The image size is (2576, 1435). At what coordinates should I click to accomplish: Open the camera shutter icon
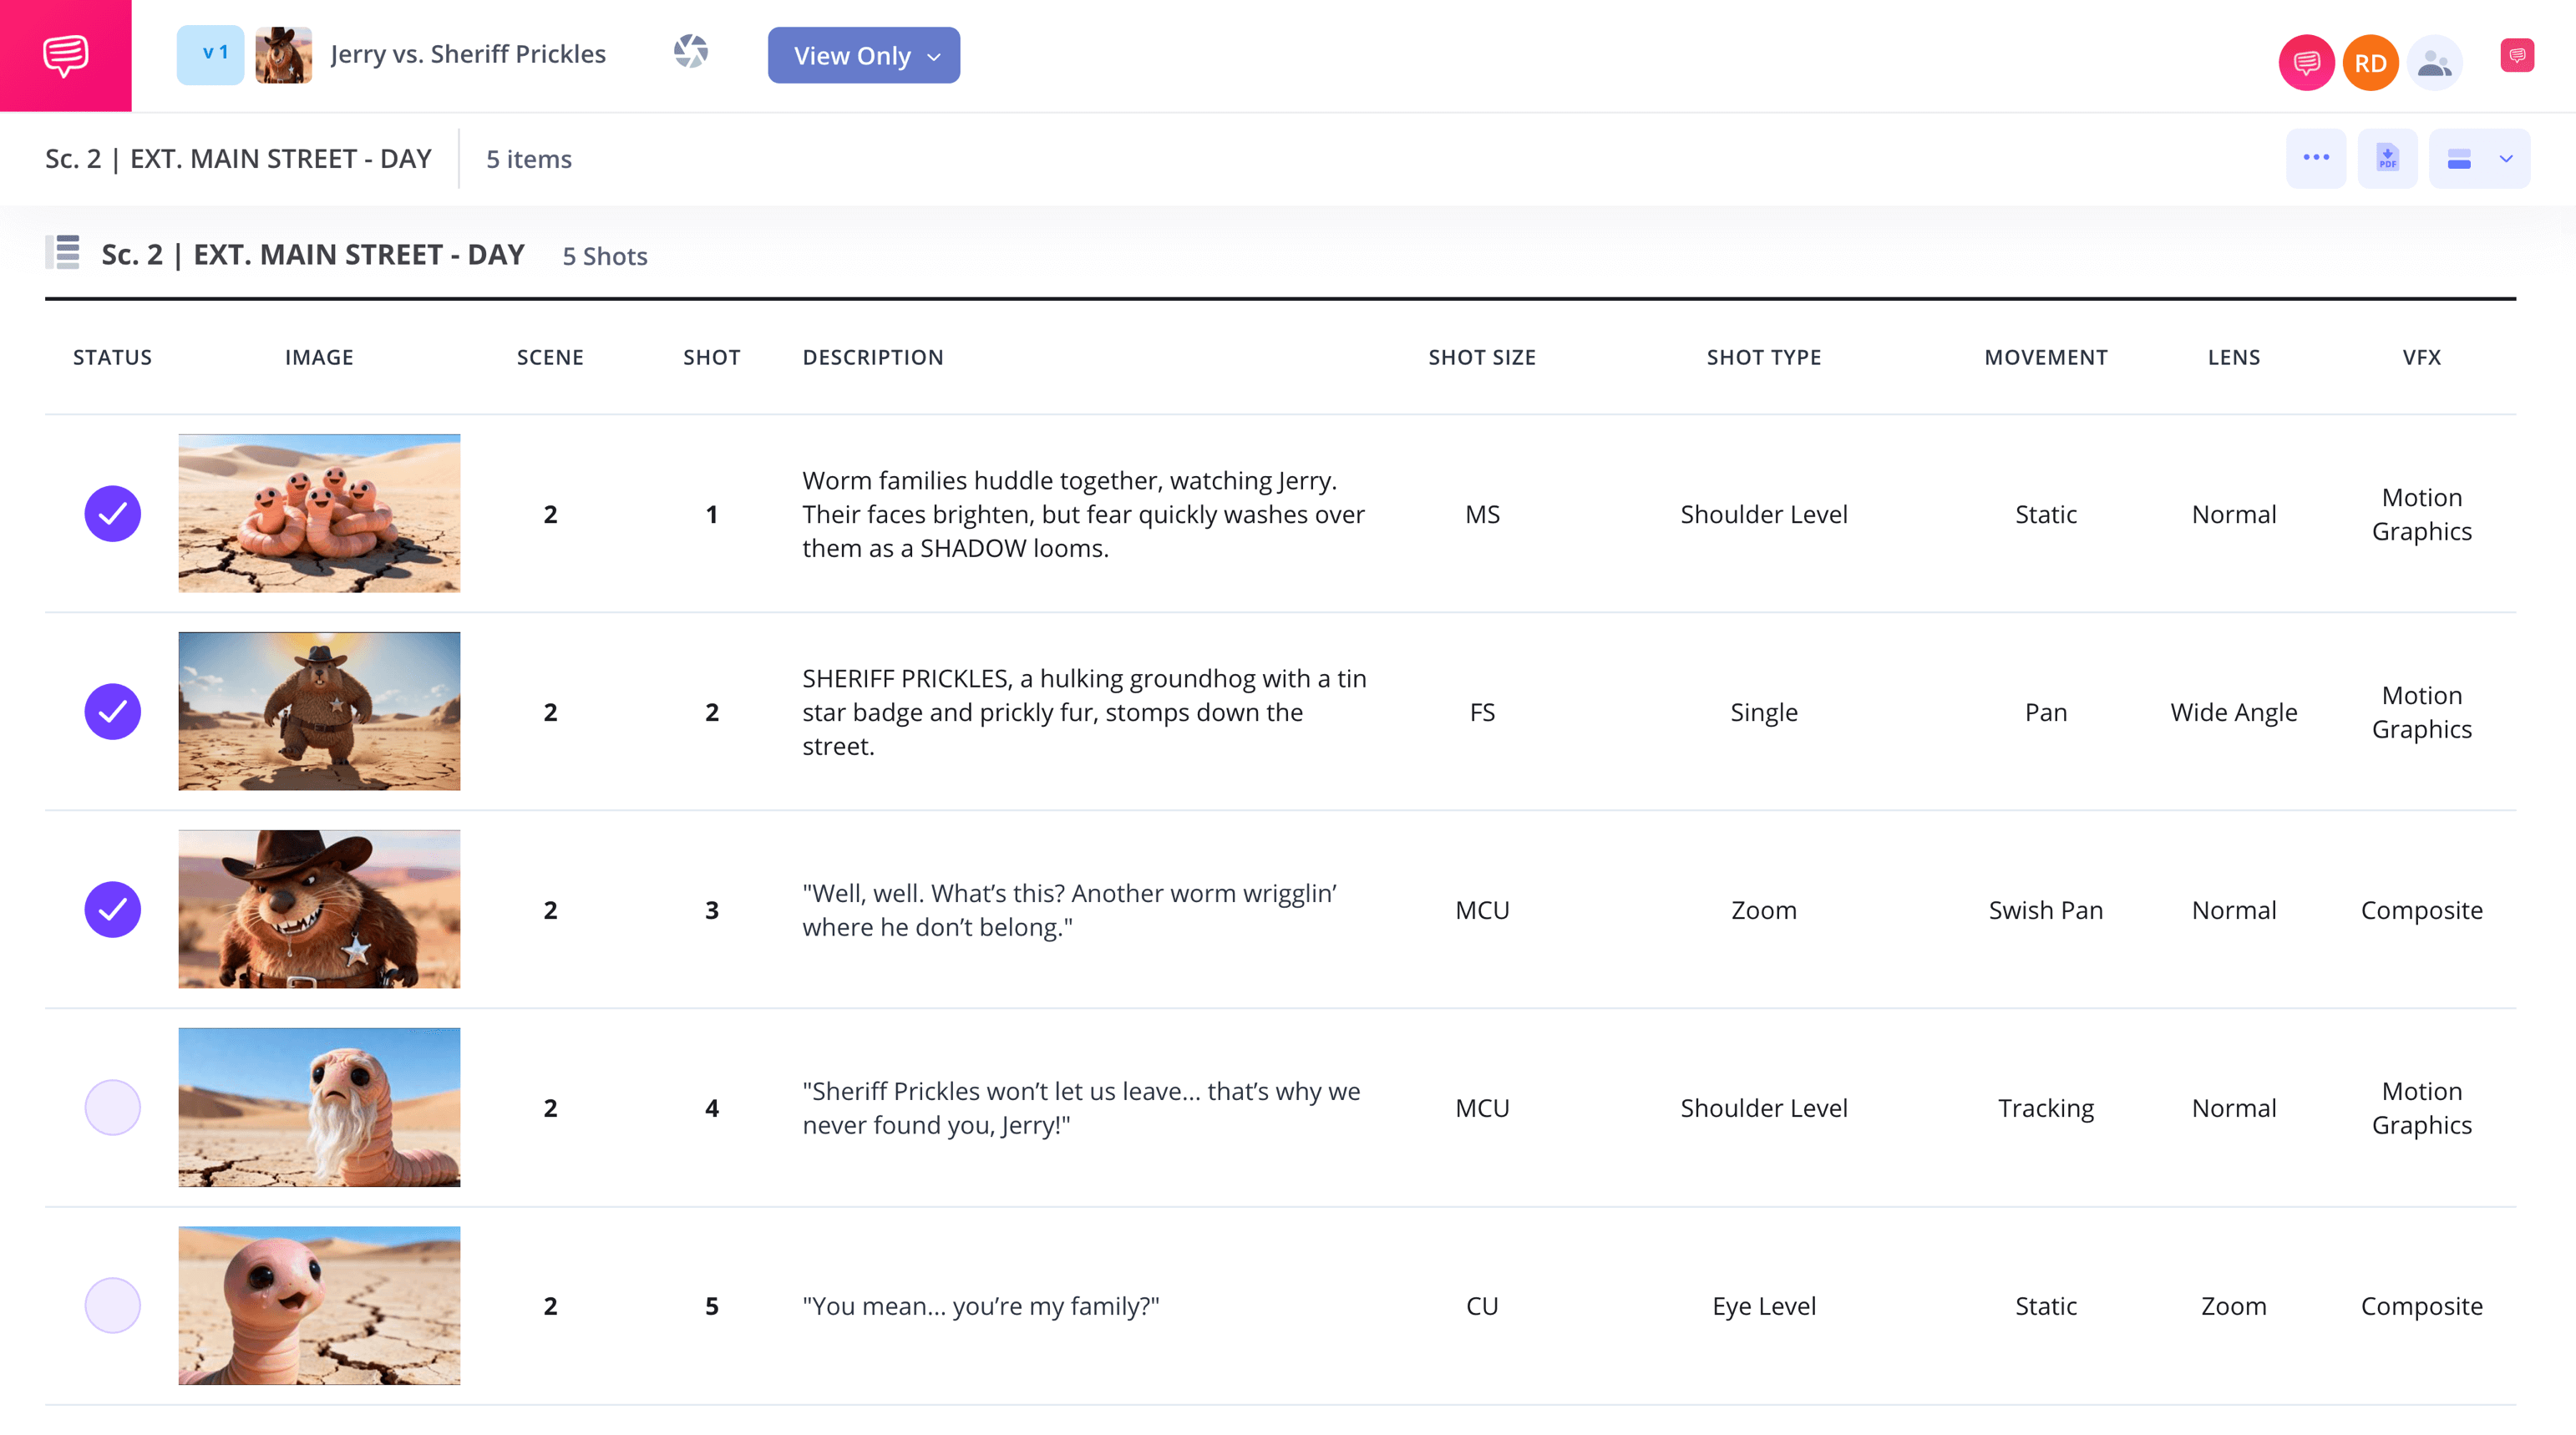[x=690, y=52]
